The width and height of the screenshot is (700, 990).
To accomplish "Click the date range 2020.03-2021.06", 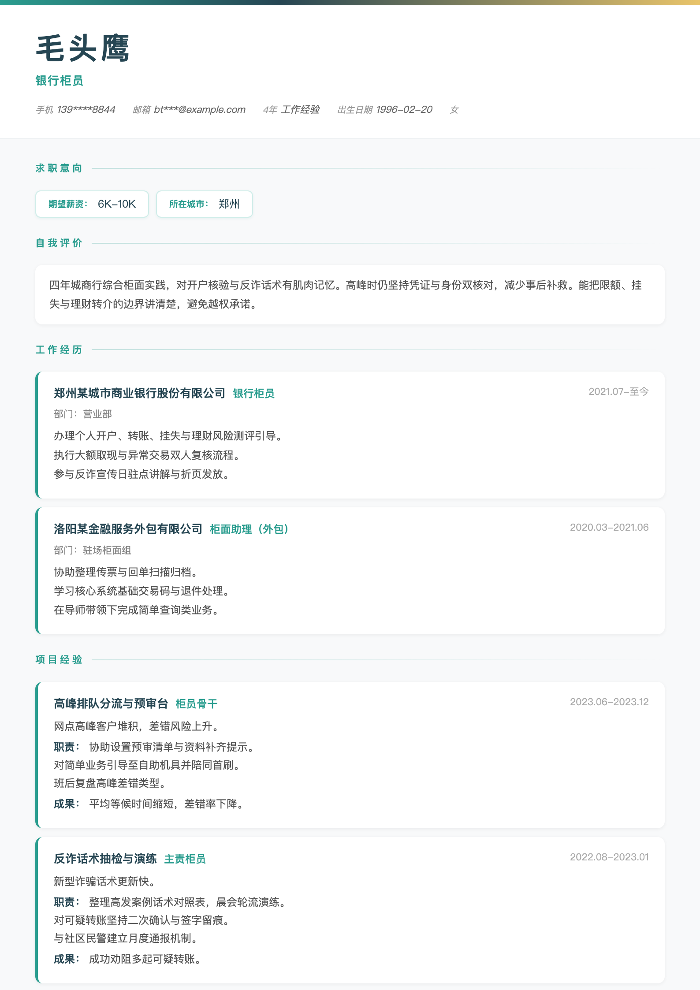I will click(609, 527).
